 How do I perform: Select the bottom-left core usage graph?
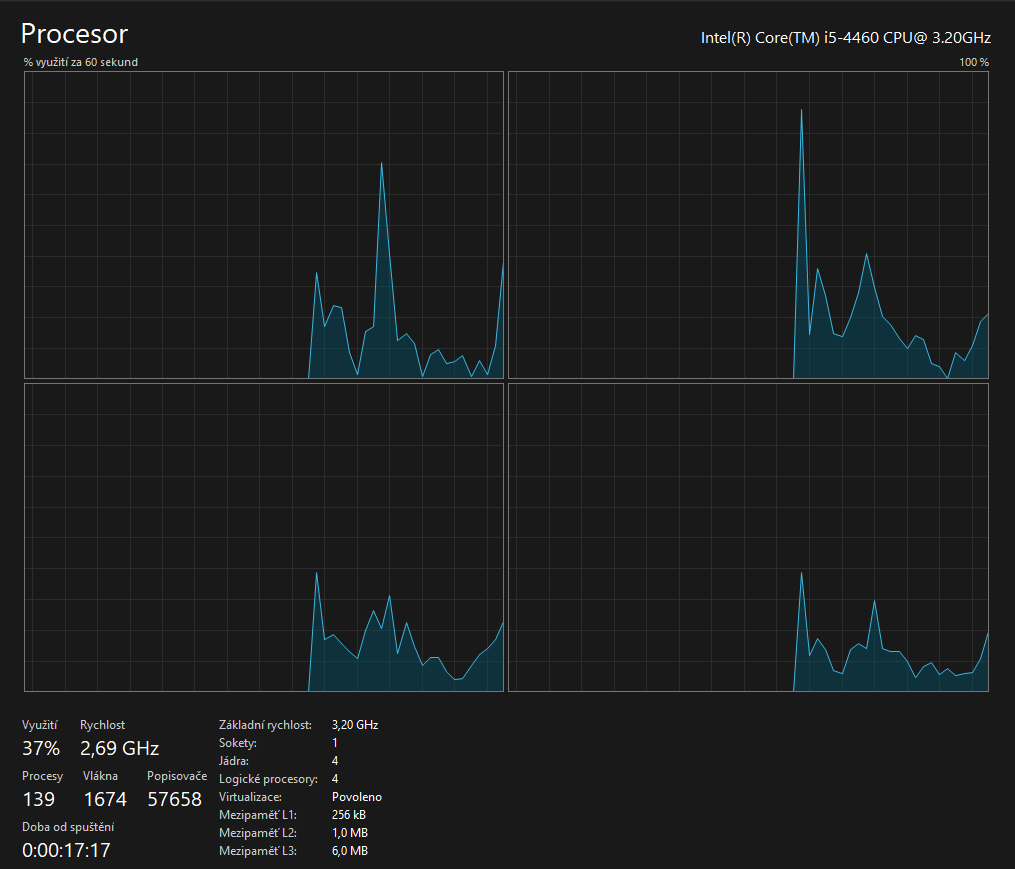point(263,537)
